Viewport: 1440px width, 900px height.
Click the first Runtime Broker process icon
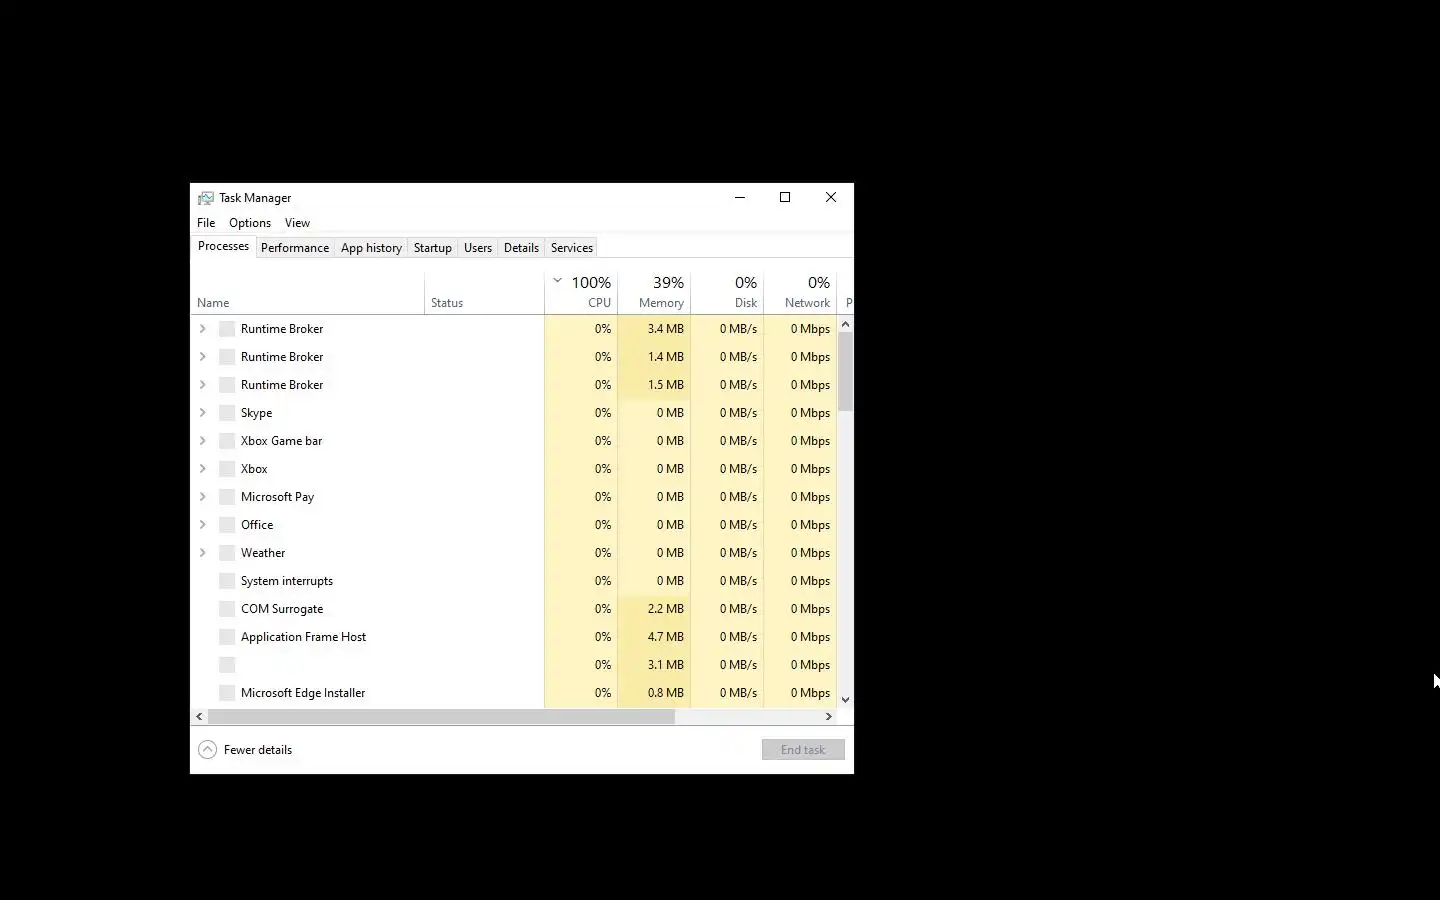point(227,329)
